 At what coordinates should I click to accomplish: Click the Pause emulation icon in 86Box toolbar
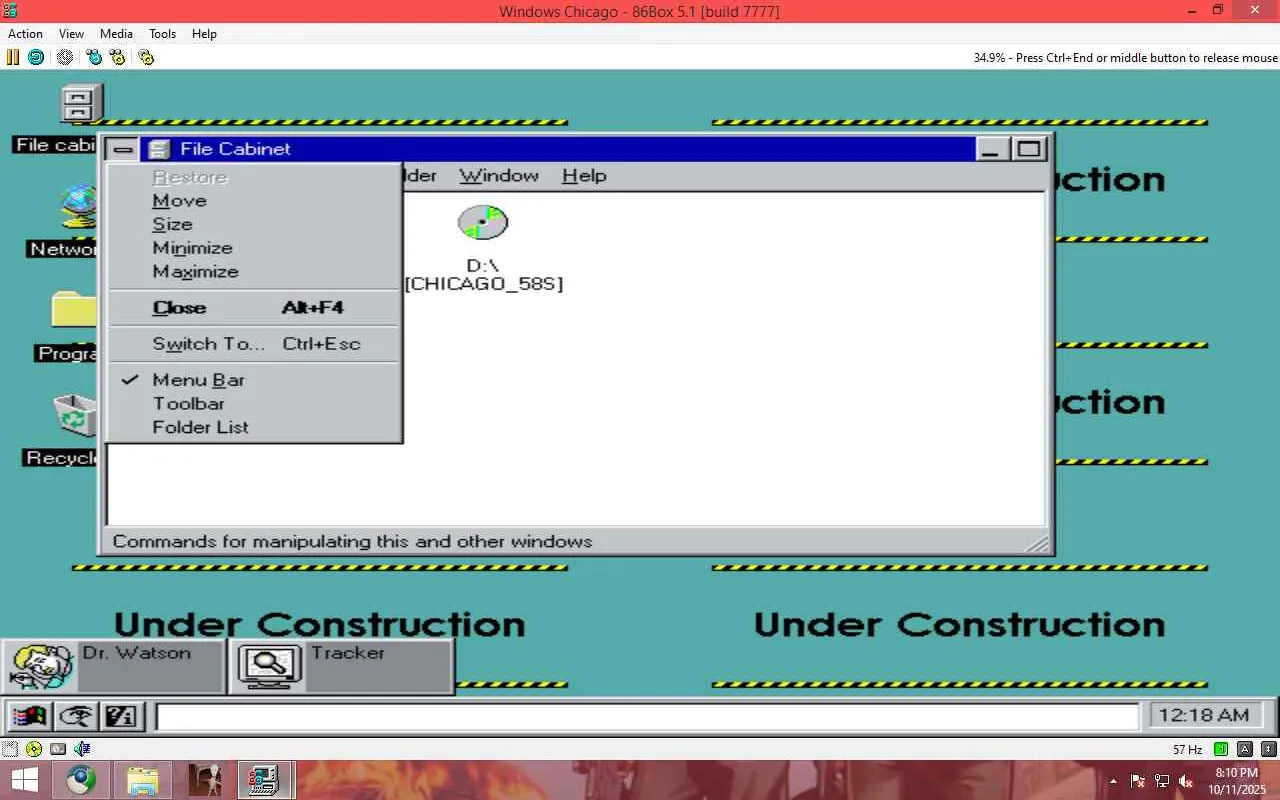[13, 57]
